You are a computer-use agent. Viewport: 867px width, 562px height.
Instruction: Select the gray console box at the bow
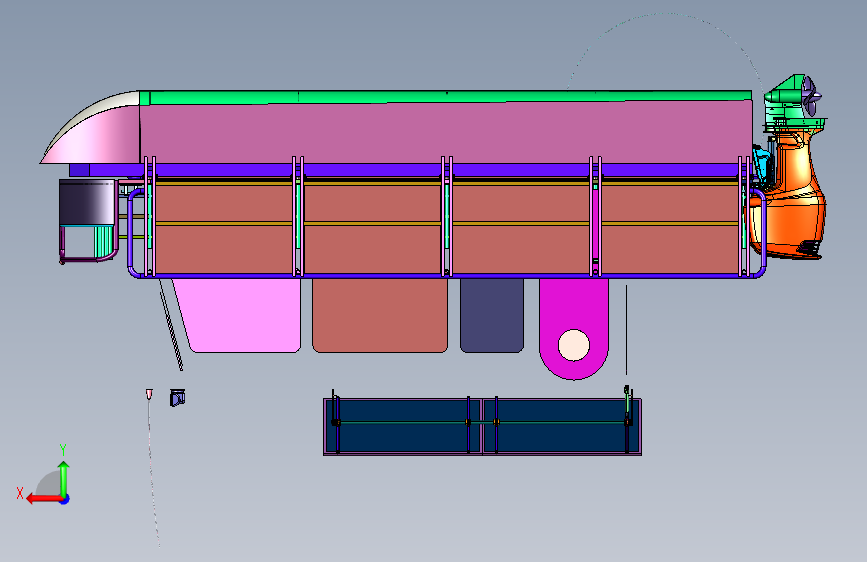click(87, 202)
